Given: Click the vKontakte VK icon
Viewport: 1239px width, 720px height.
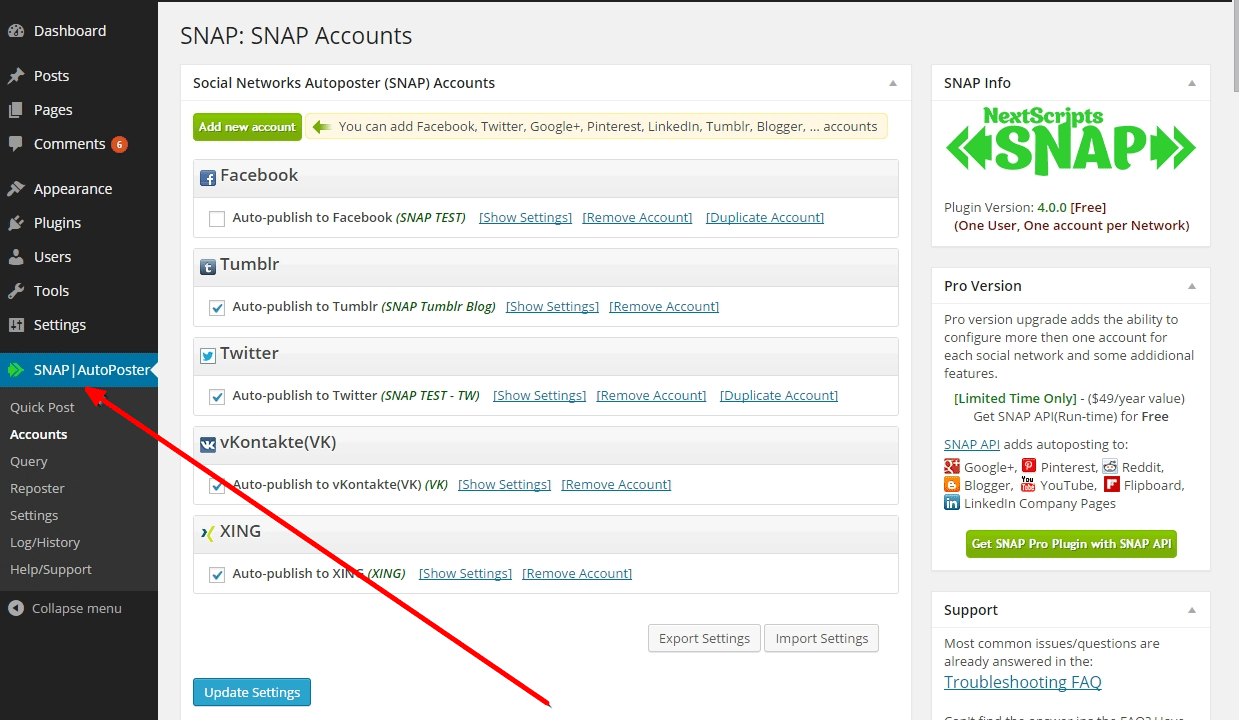Looking at the screenshot, I should tap(208, 445).
